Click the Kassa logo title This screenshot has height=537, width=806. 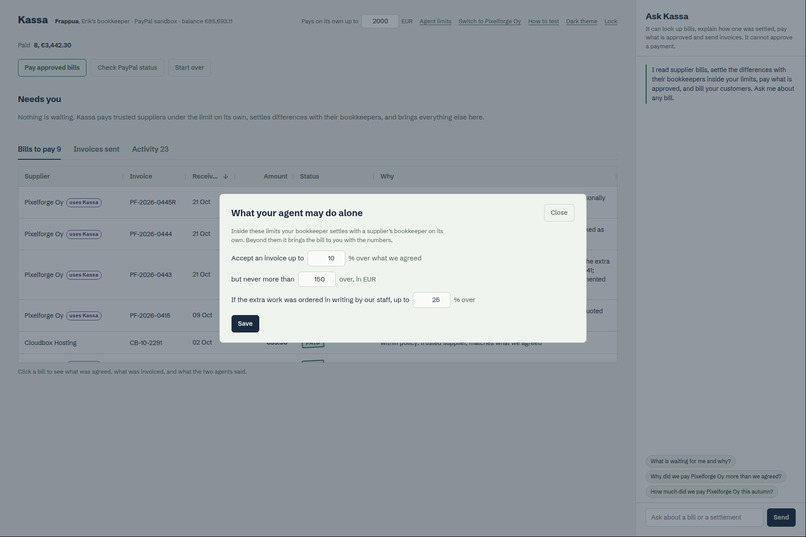pos(33,20)
